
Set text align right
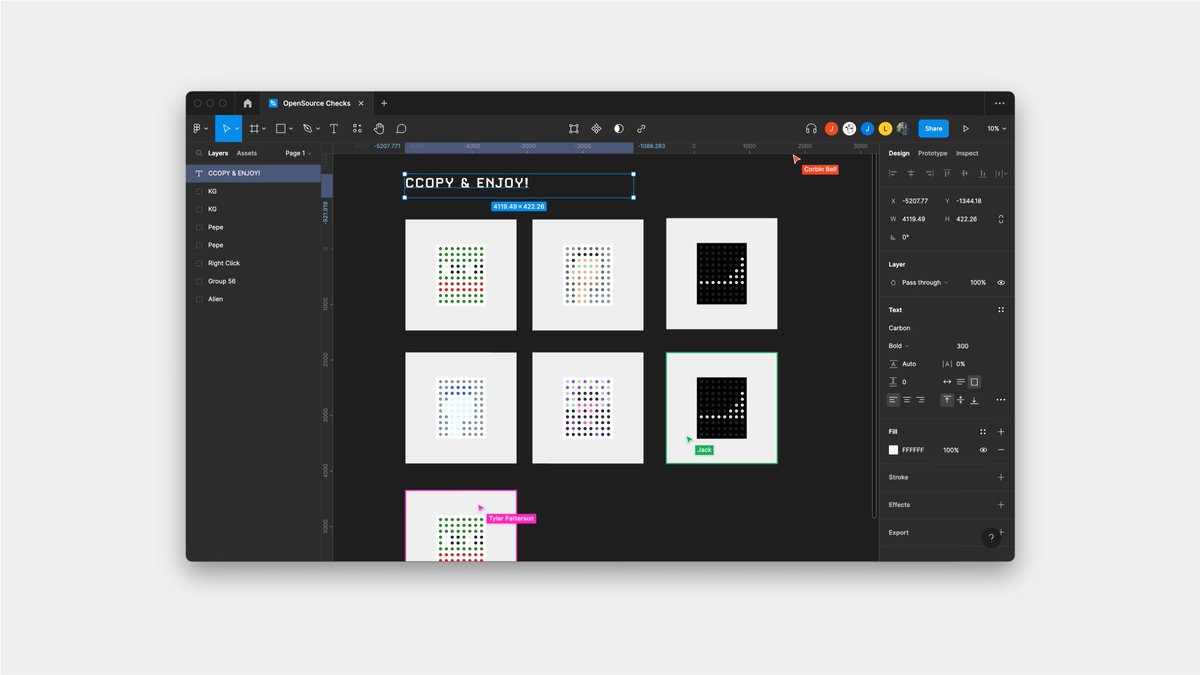coord(921,400)
